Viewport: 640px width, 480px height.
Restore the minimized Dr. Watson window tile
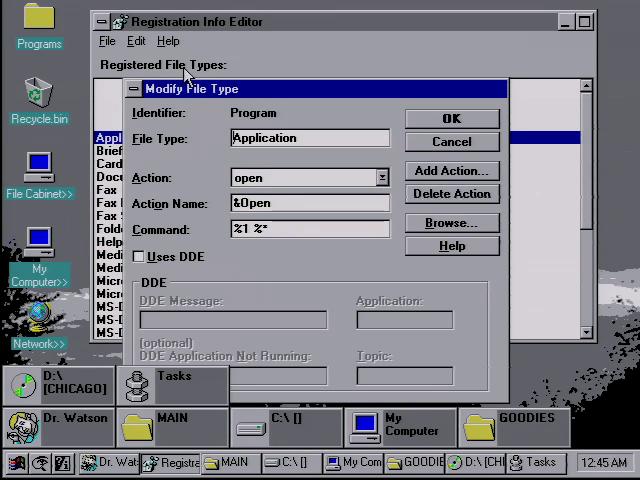coord(59,428)
